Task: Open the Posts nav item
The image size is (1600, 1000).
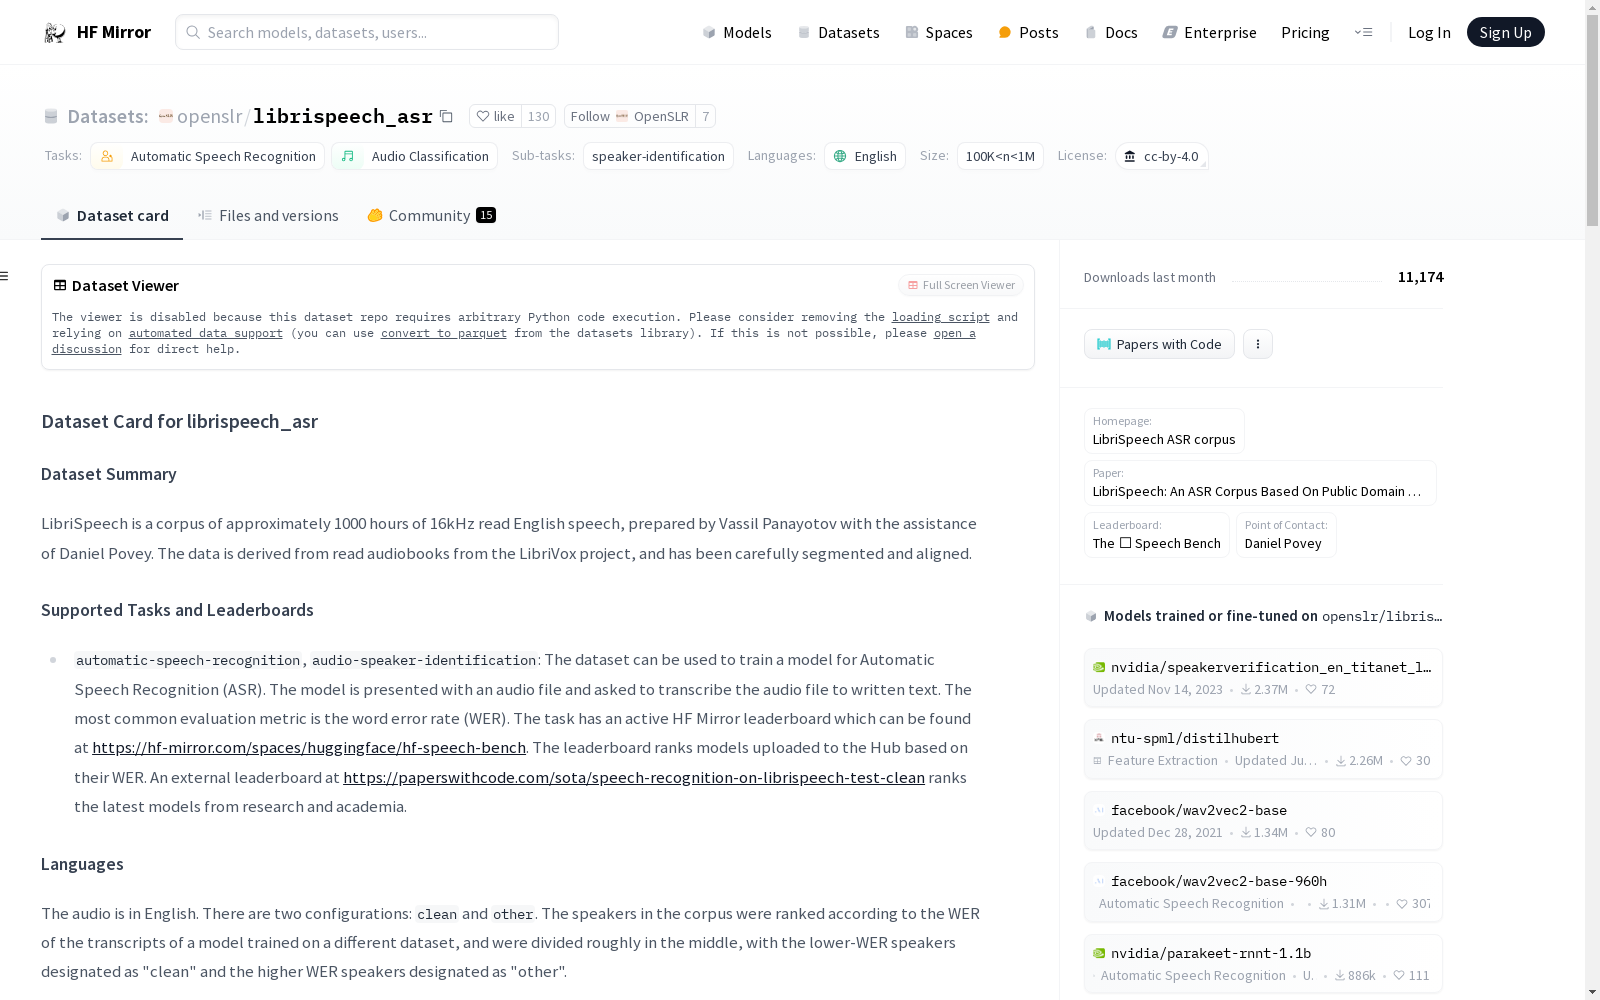Action: pyautogui.click(x=1028, y=33)
